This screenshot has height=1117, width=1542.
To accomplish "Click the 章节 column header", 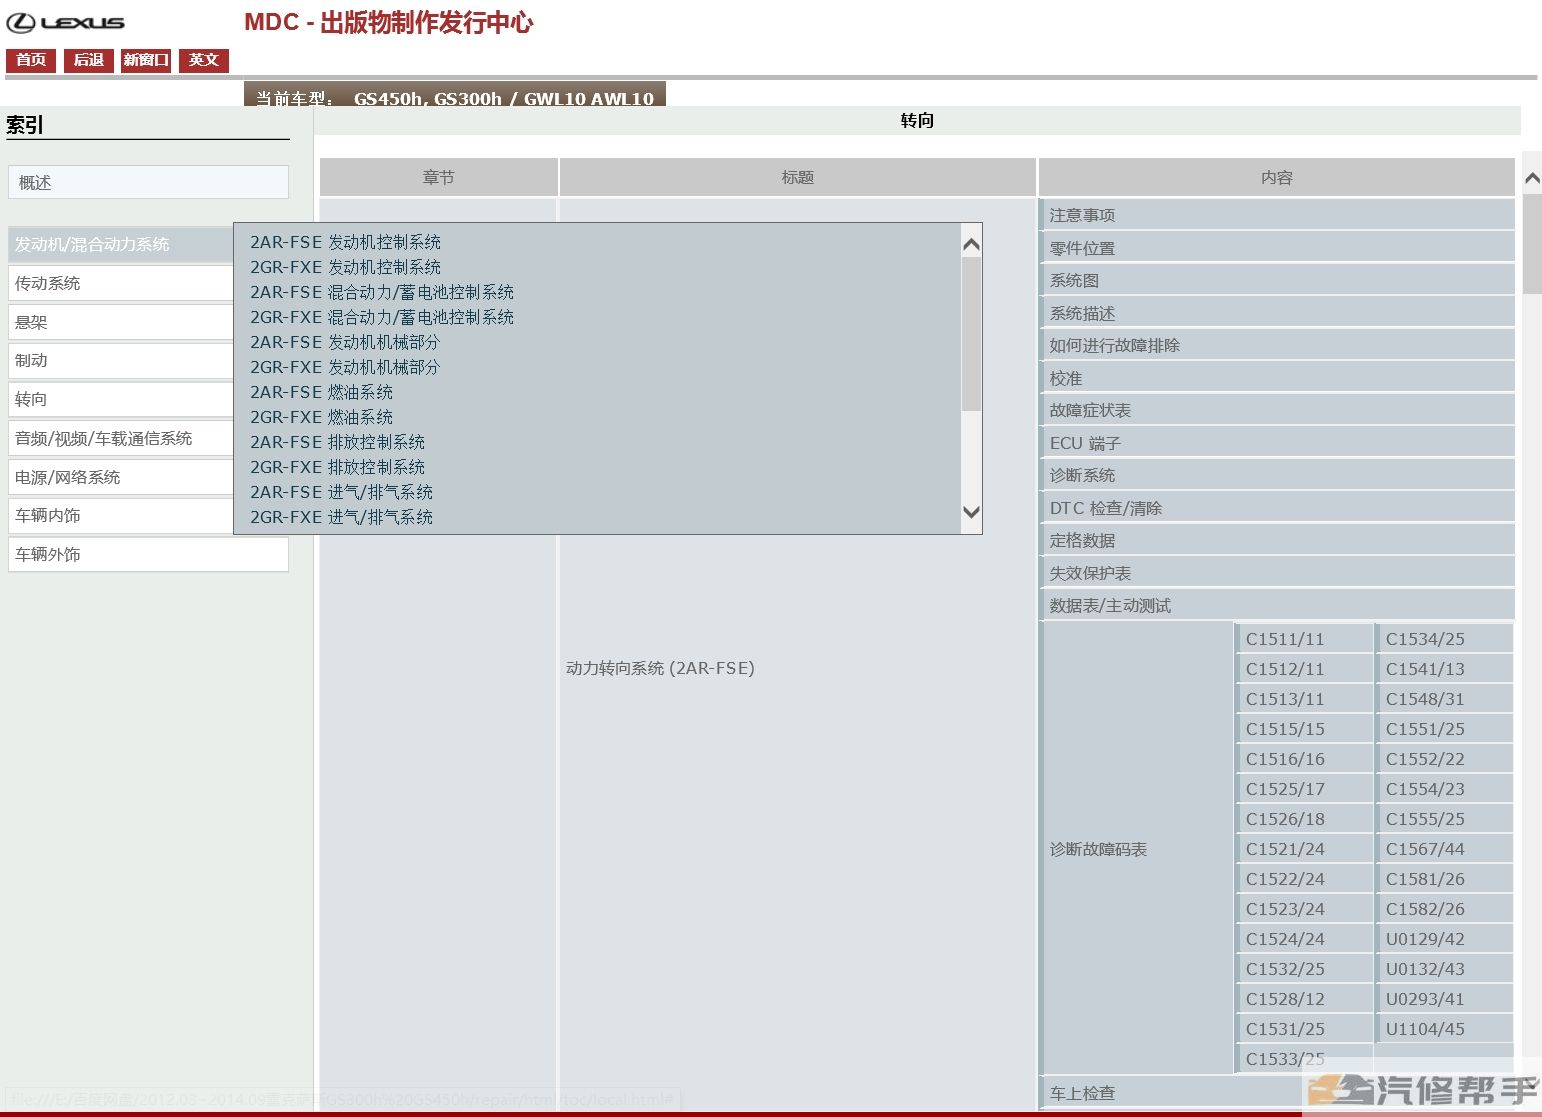I will point(438,177).
